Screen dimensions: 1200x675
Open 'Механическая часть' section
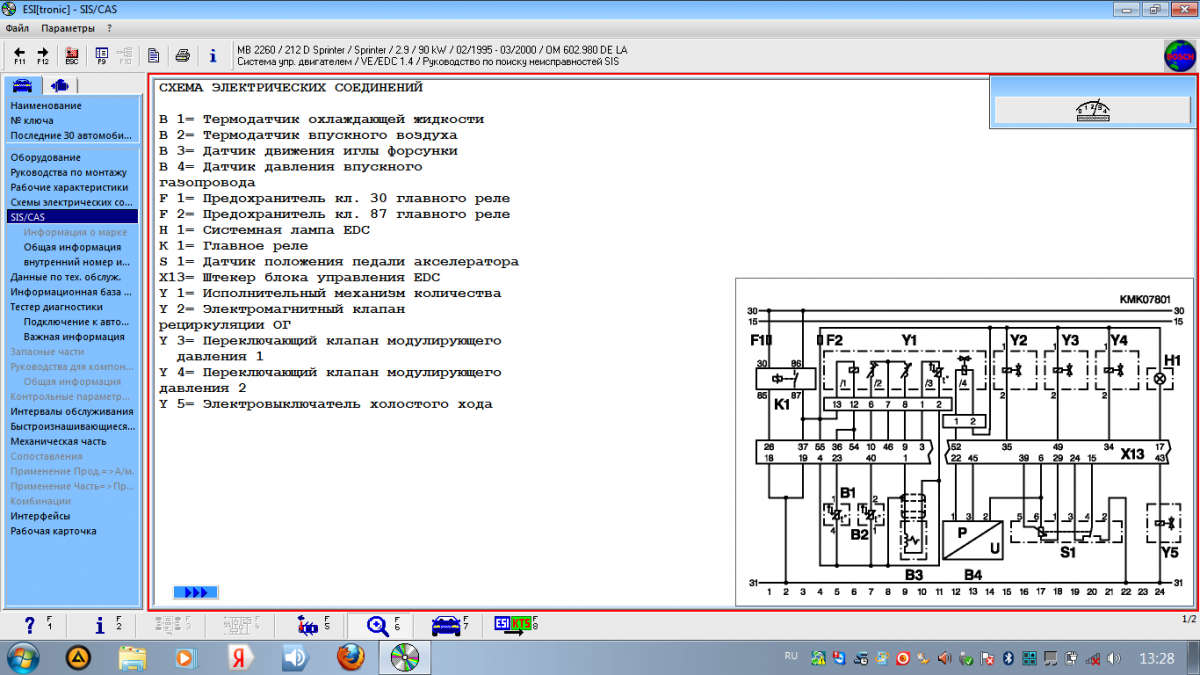tap(58, 441)
